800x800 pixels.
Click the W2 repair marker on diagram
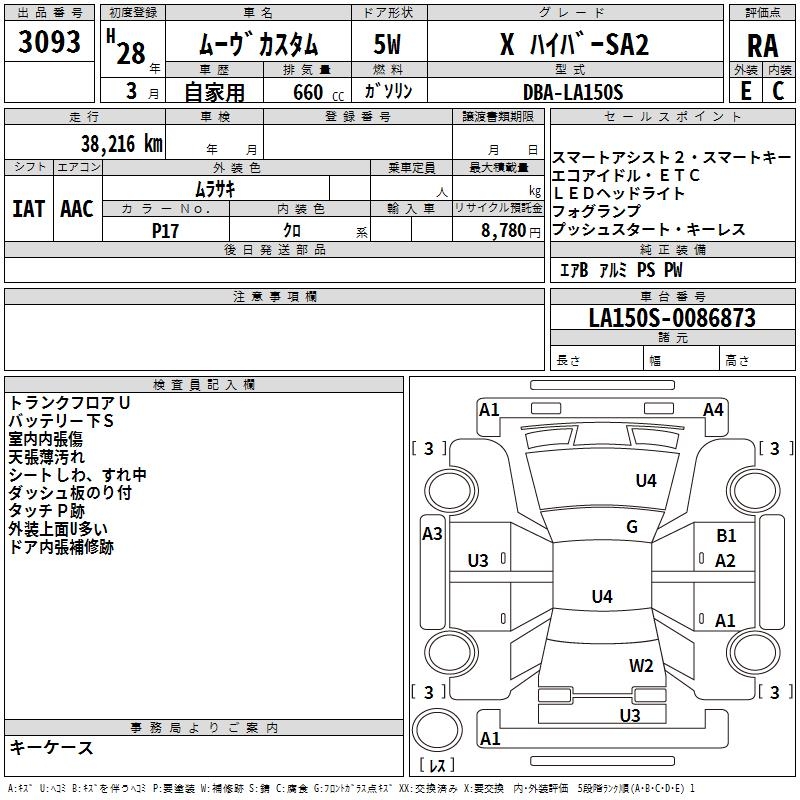pyautogui.click(x=641, y=666)
